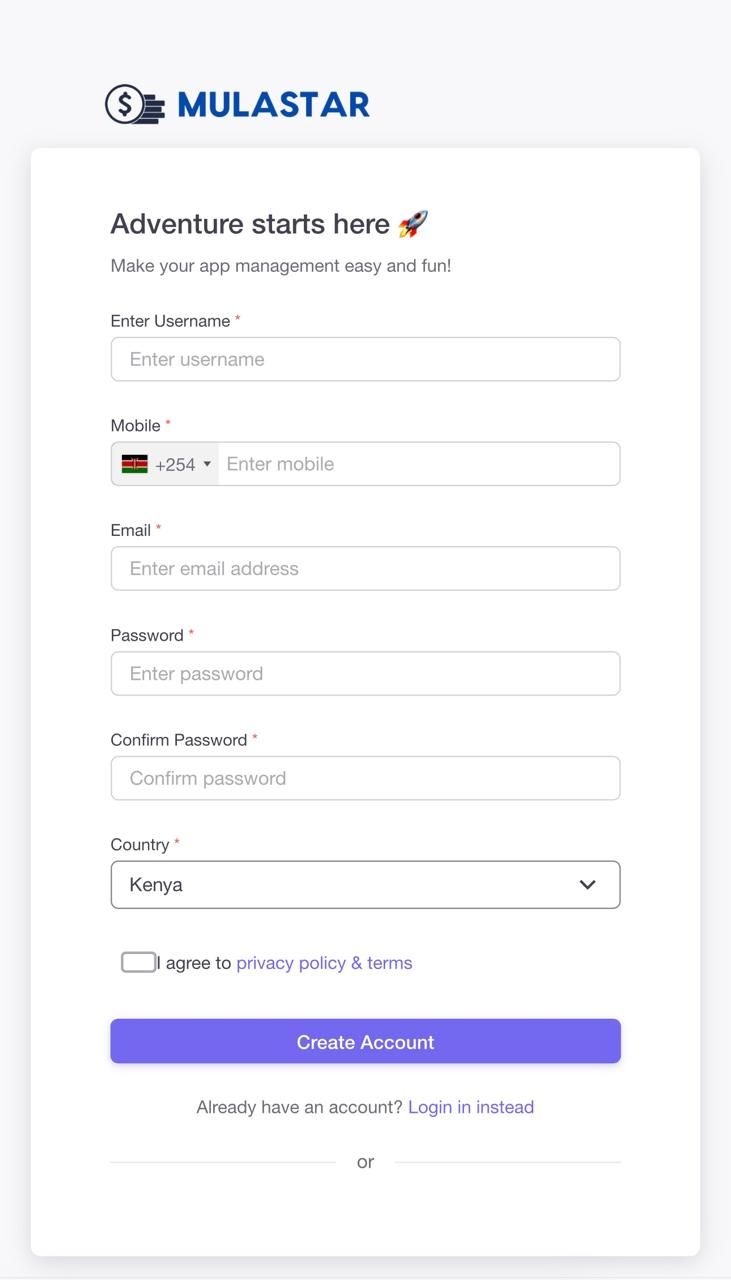Open the country code dropdown showing +254

click(x=165, y=463)
